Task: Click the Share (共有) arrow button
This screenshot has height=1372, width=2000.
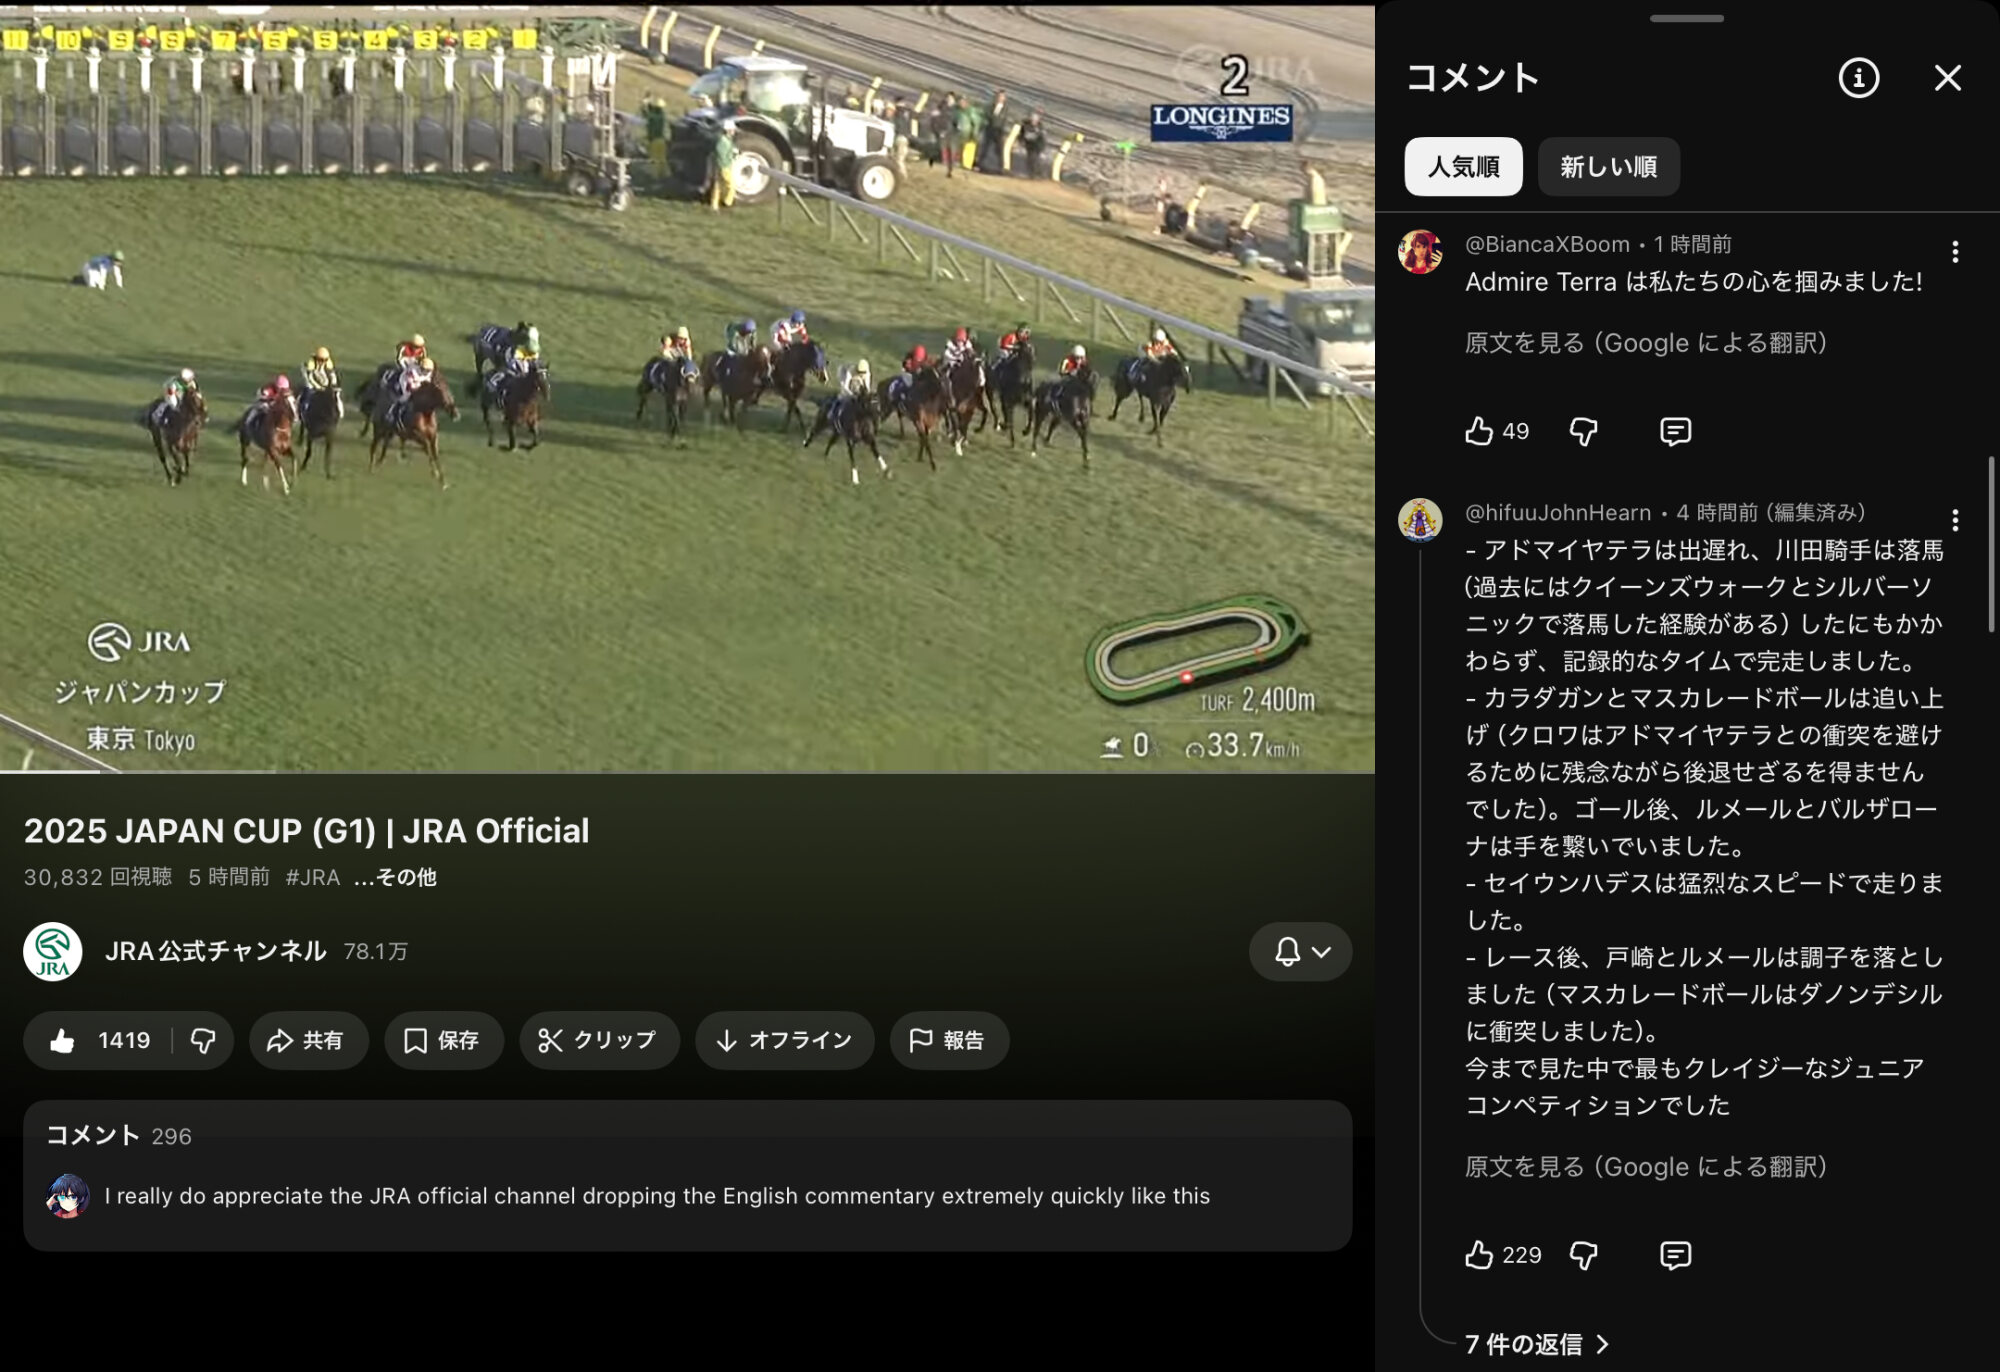Action: click(x=307, y=1041)
